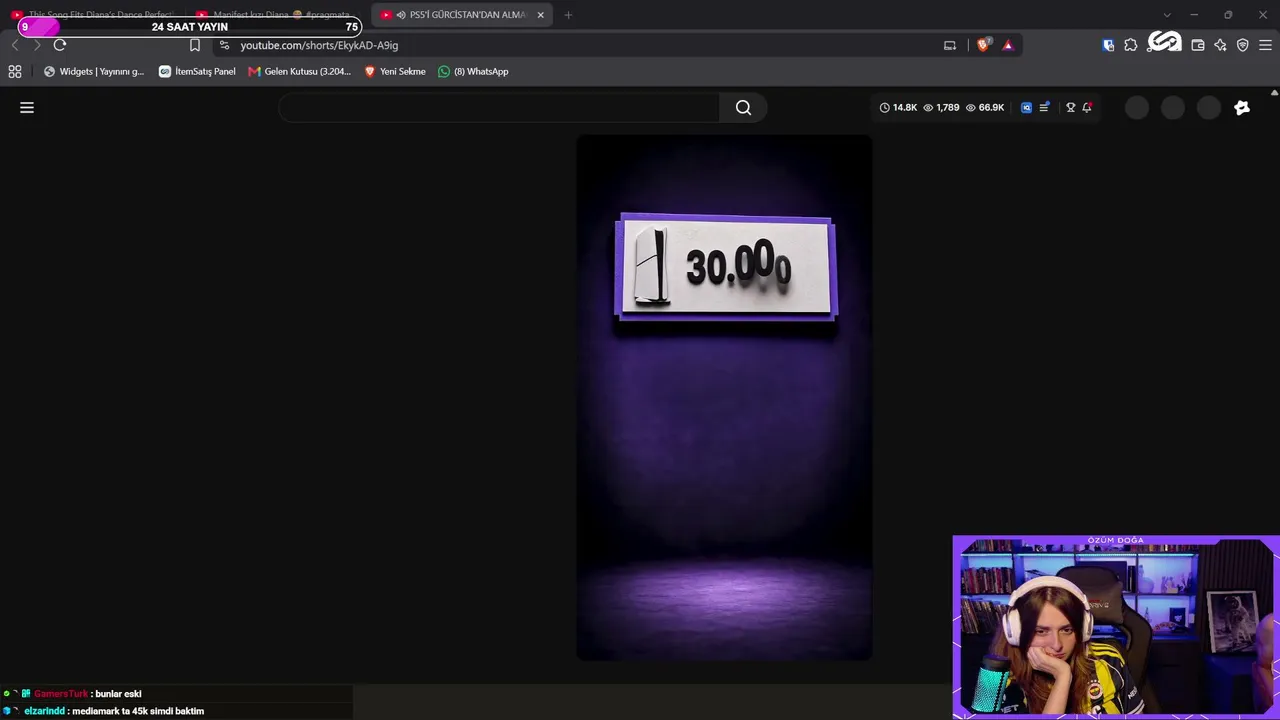Open the bookmarks grid apps icon

15,71
